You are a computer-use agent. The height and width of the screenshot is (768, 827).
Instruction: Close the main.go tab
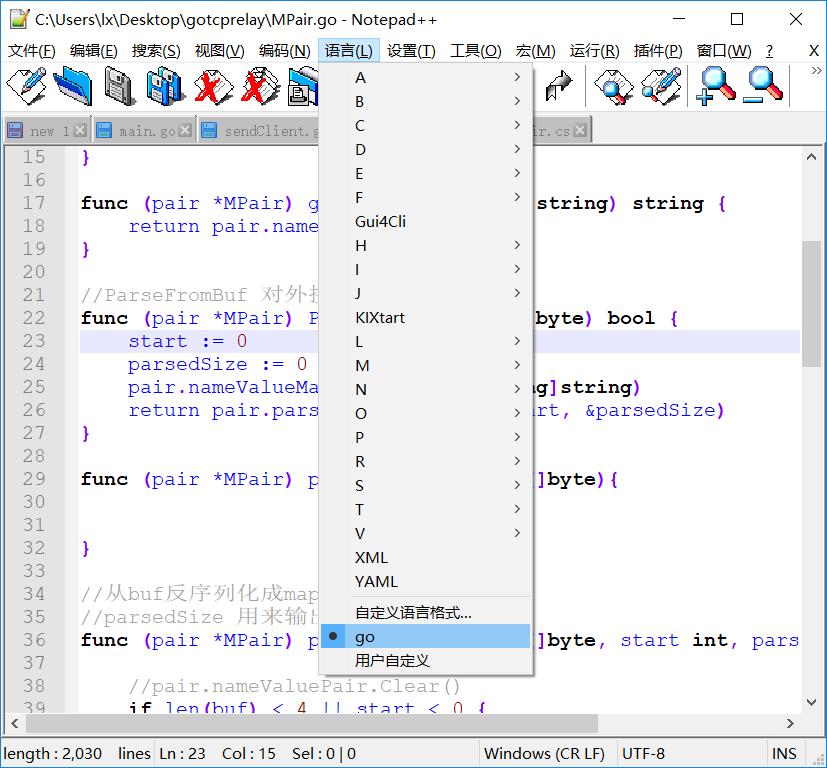(x=185, y=130)
